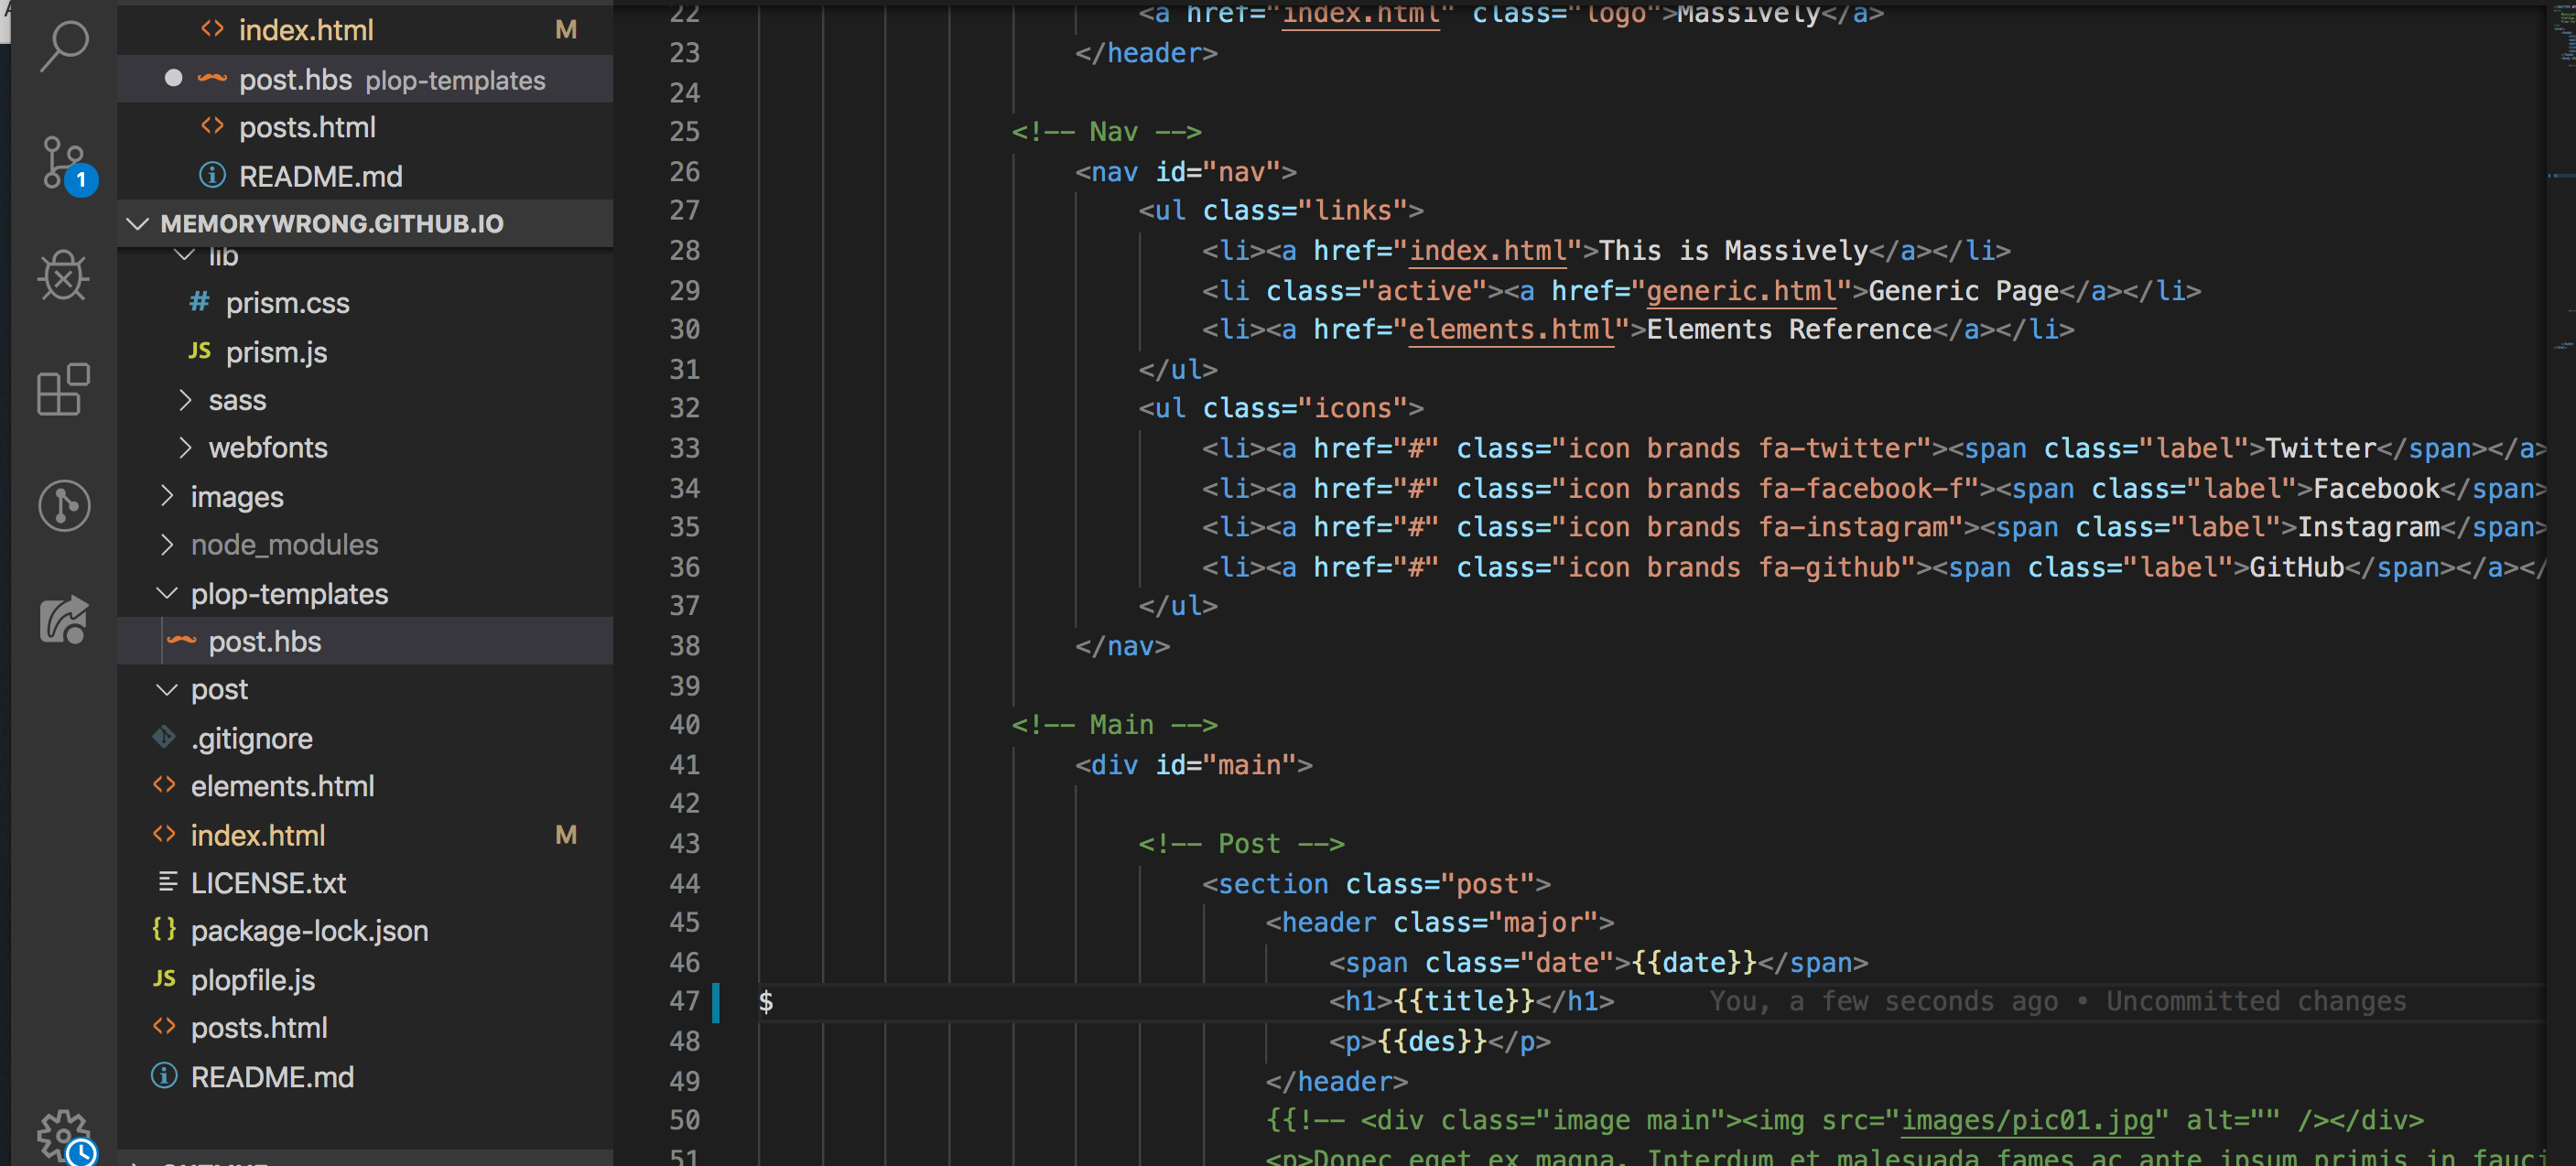Open the GitLens view in activity bar

click(64, 505)
